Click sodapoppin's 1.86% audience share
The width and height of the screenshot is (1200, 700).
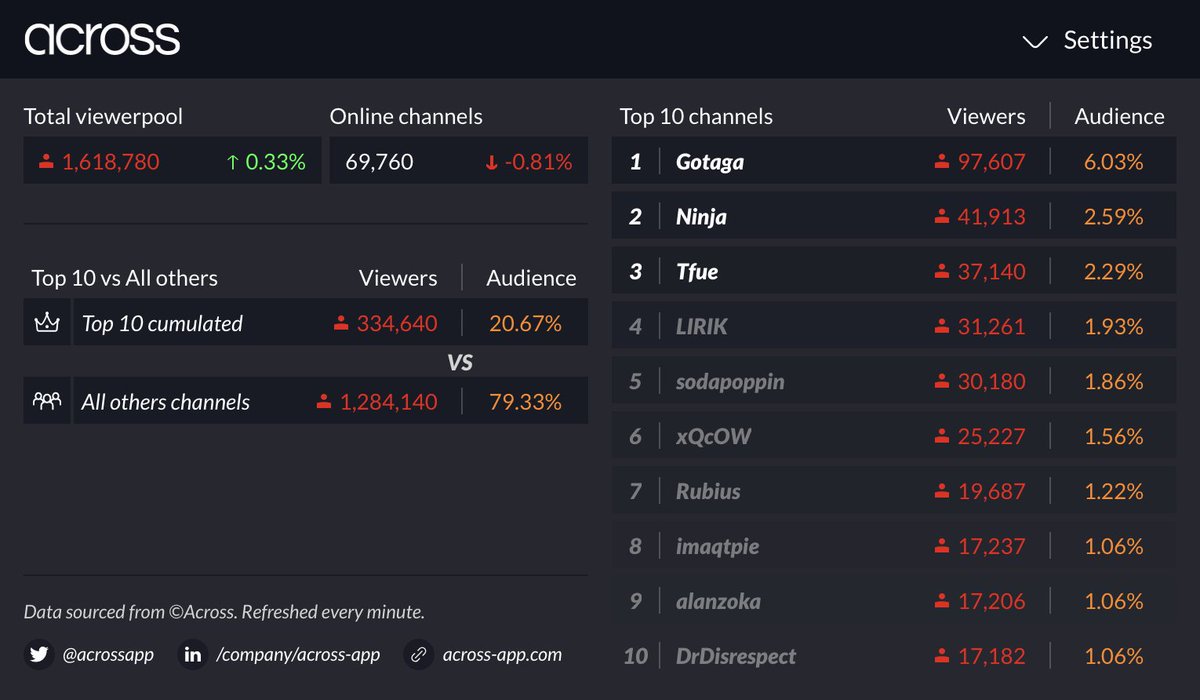1113,382
